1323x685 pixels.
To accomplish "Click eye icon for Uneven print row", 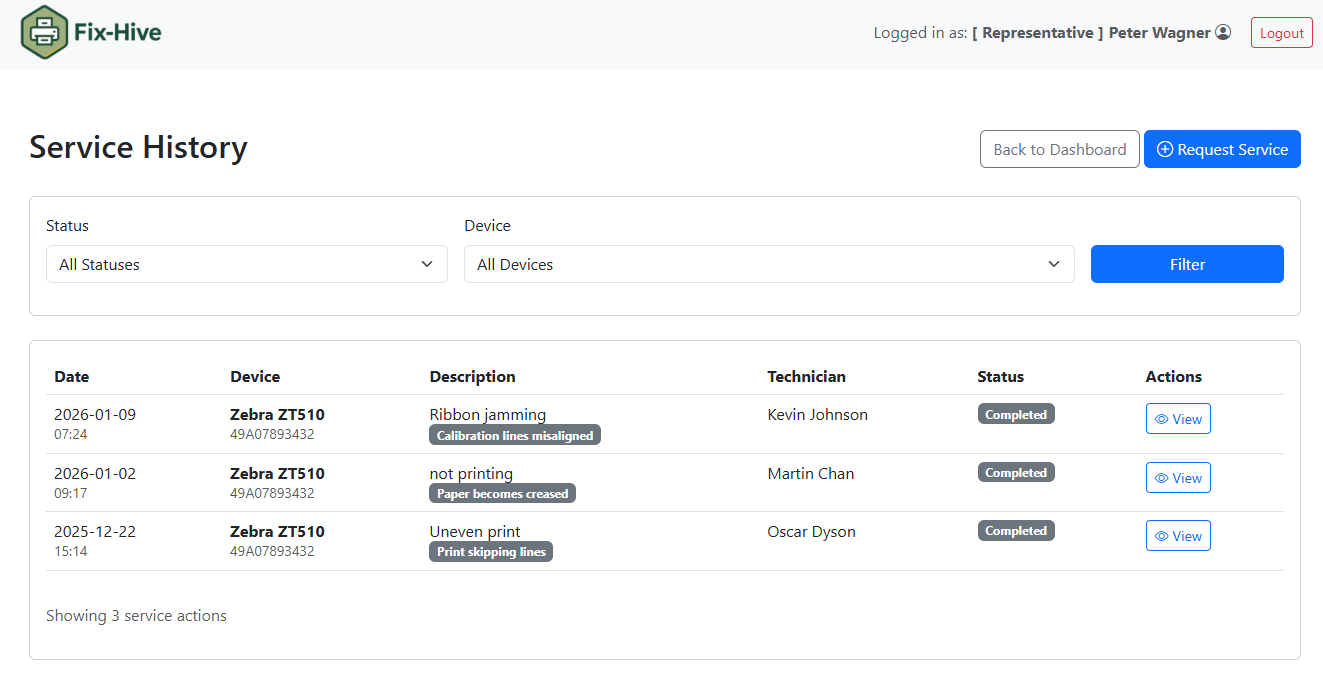I will (x=1161, y=536).
